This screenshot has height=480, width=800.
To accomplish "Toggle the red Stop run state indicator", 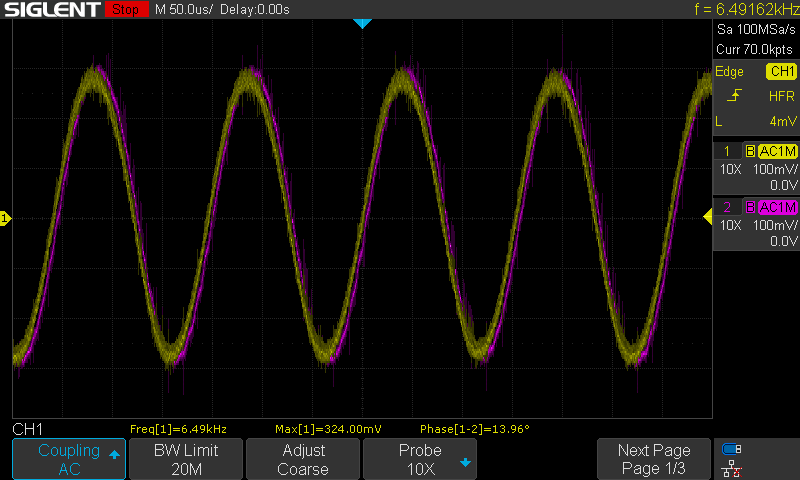I will 125,10.
